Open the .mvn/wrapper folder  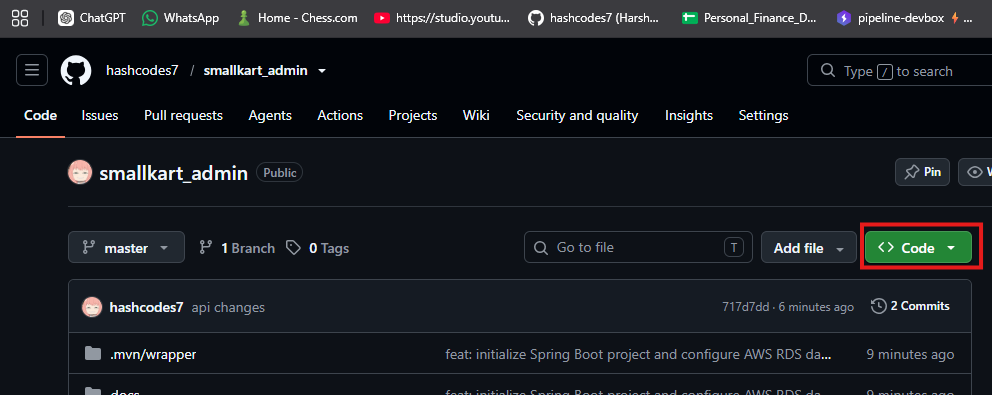(x=153, y=354)
